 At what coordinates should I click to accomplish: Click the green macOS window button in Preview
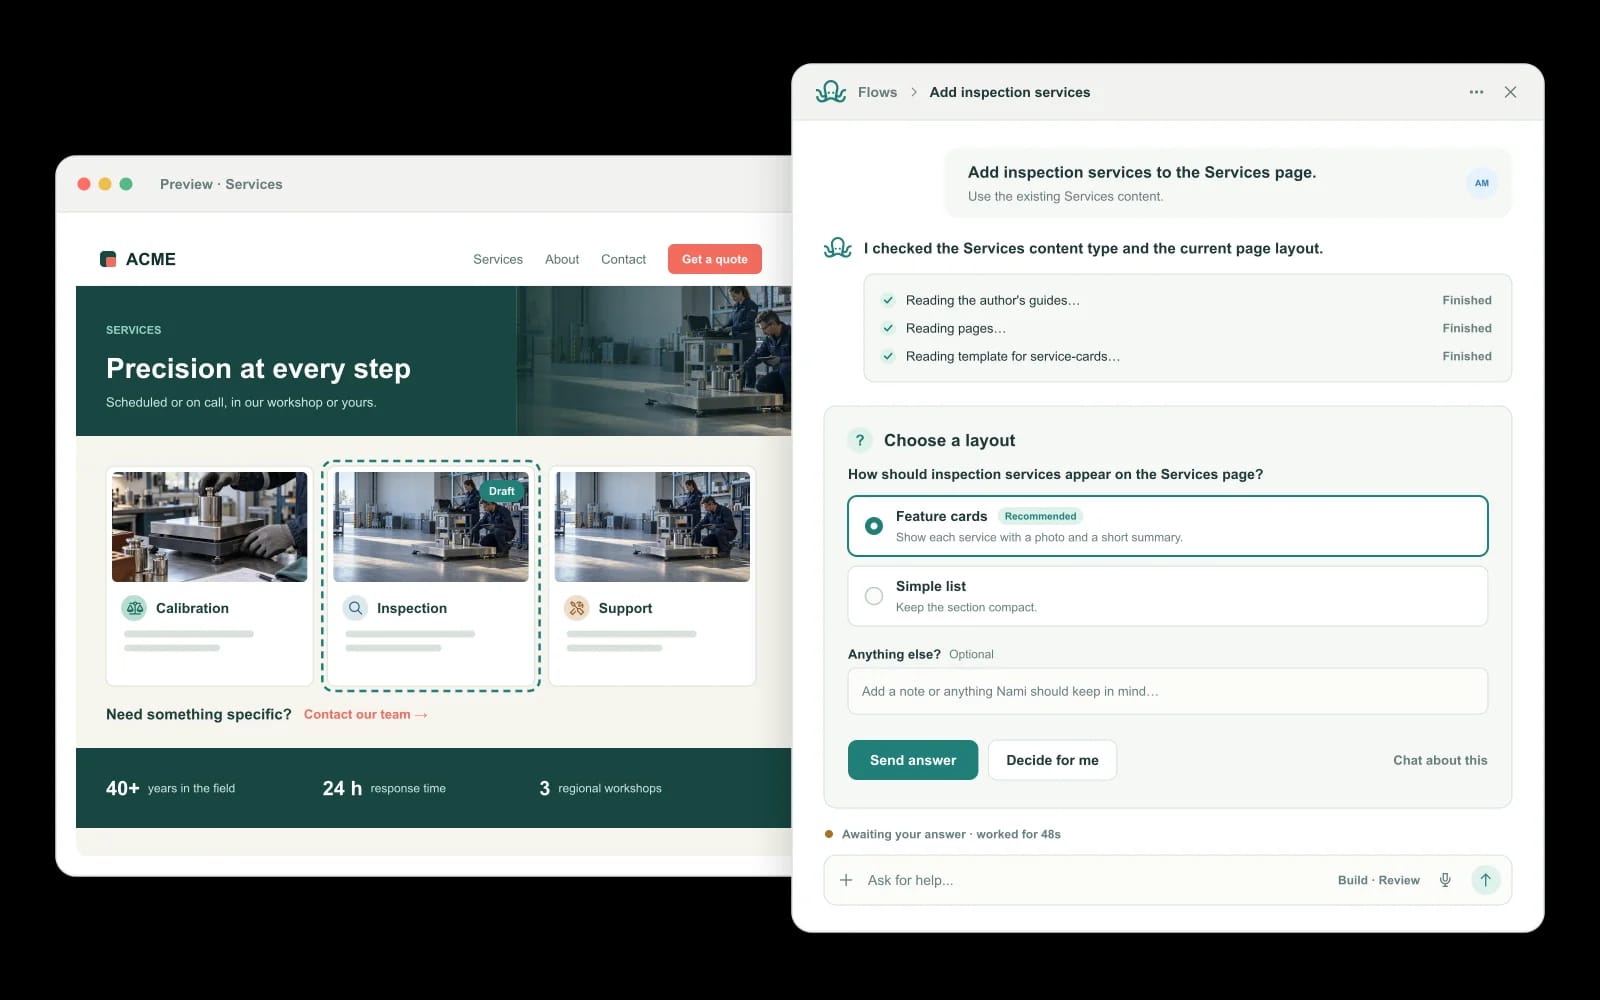click(x=126, y=184)
